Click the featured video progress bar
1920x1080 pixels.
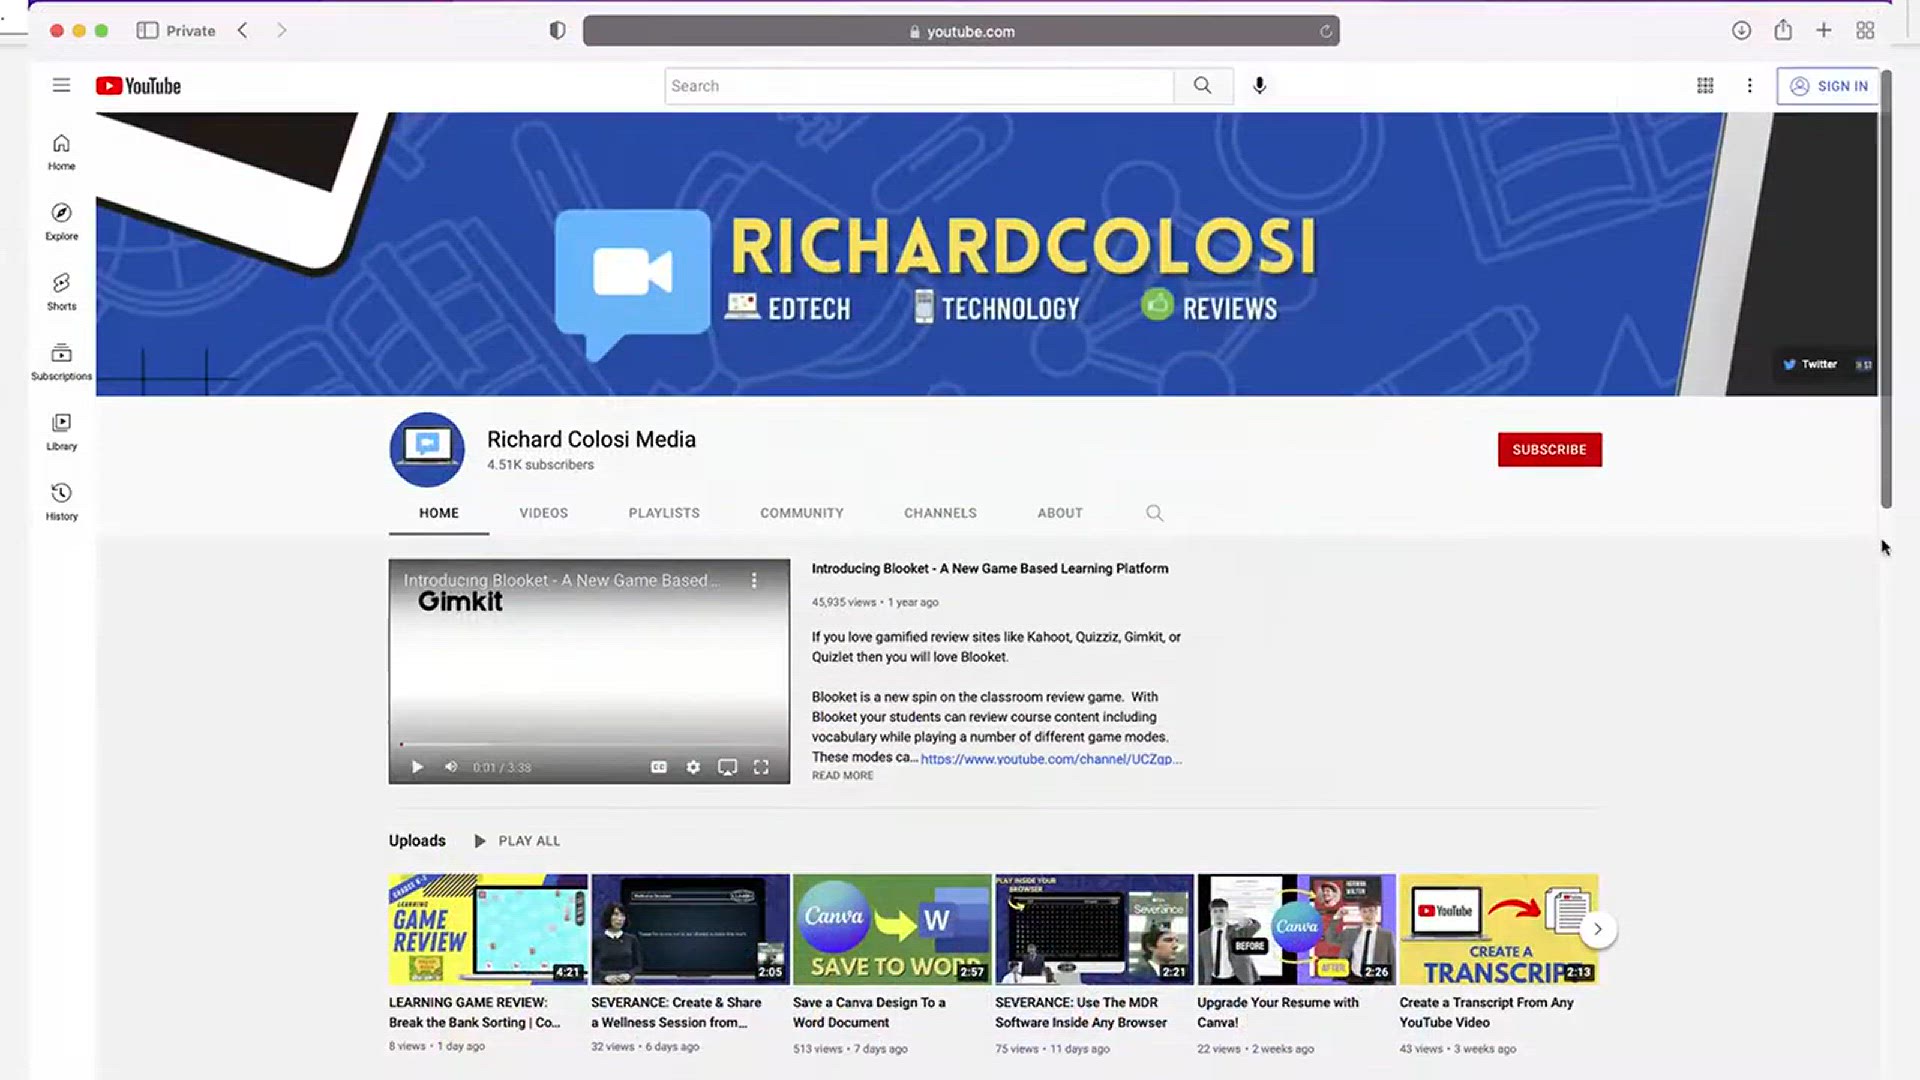pos(589,745)
